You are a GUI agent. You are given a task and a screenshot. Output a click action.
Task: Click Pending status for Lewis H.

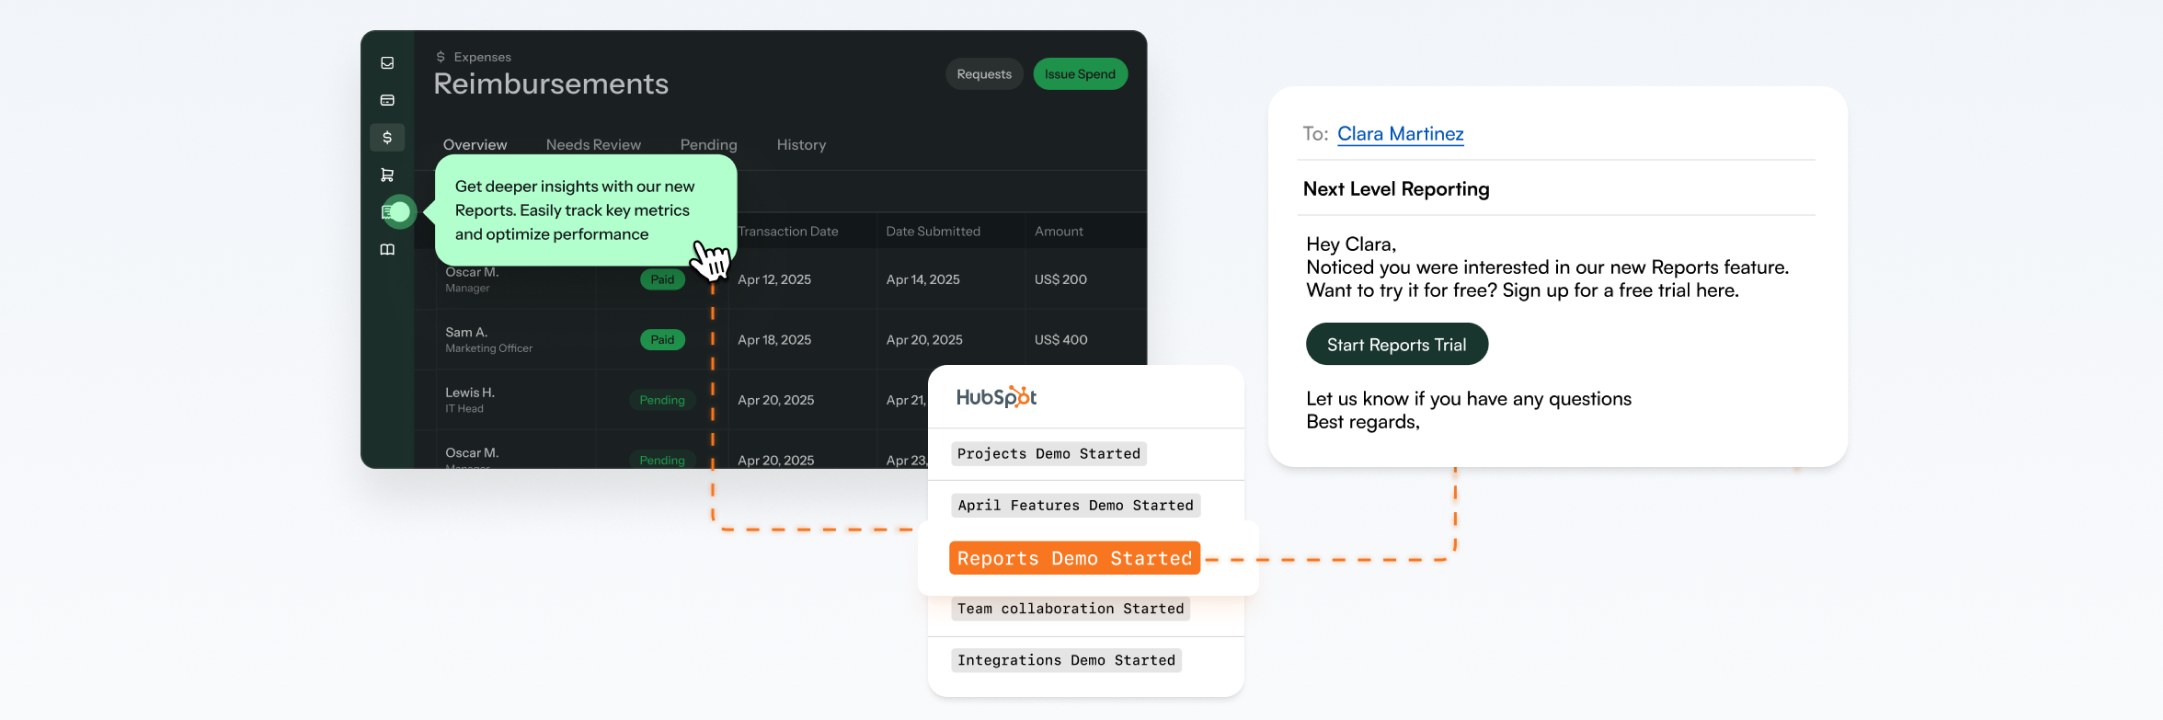tap(662, 400)
